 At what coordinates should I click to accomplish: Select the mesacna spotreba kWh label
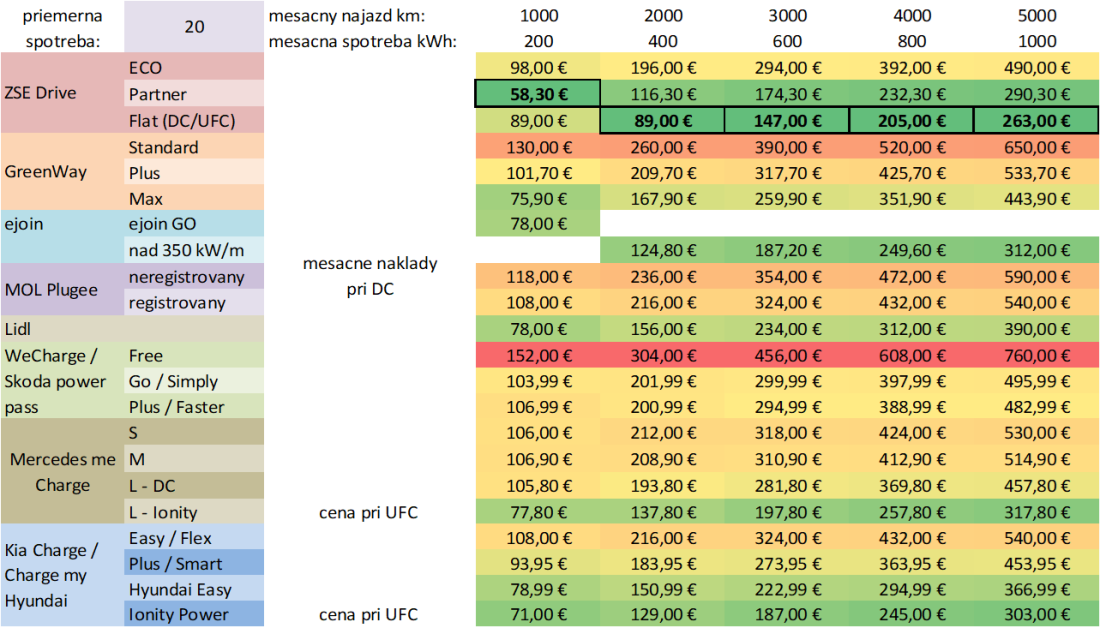[x=362, y=41]
